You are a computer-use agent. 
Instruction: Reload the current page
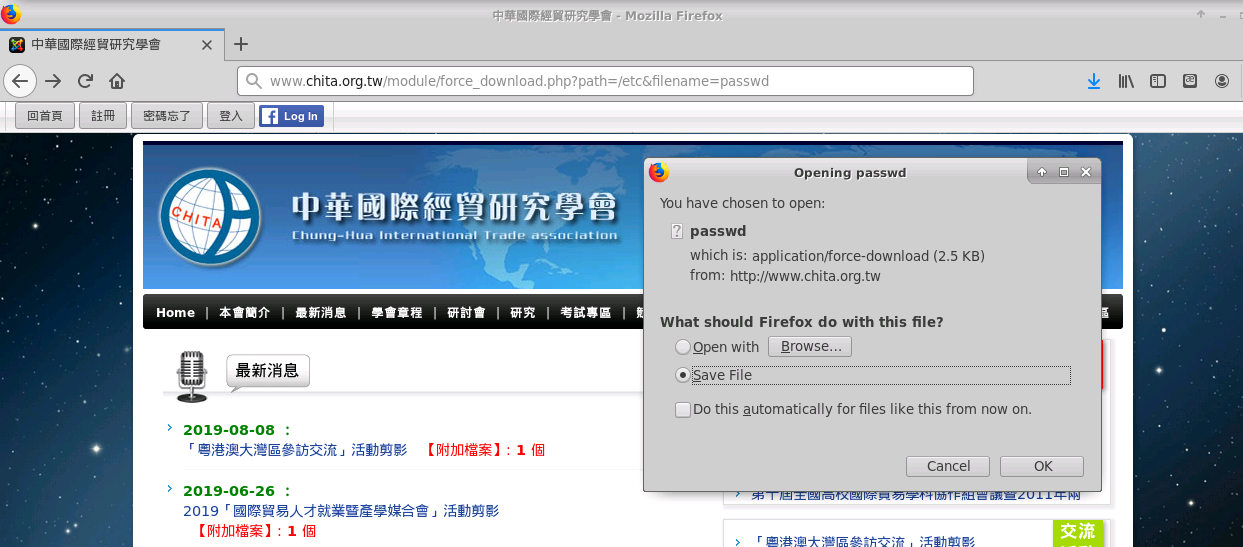pos(85,81)
